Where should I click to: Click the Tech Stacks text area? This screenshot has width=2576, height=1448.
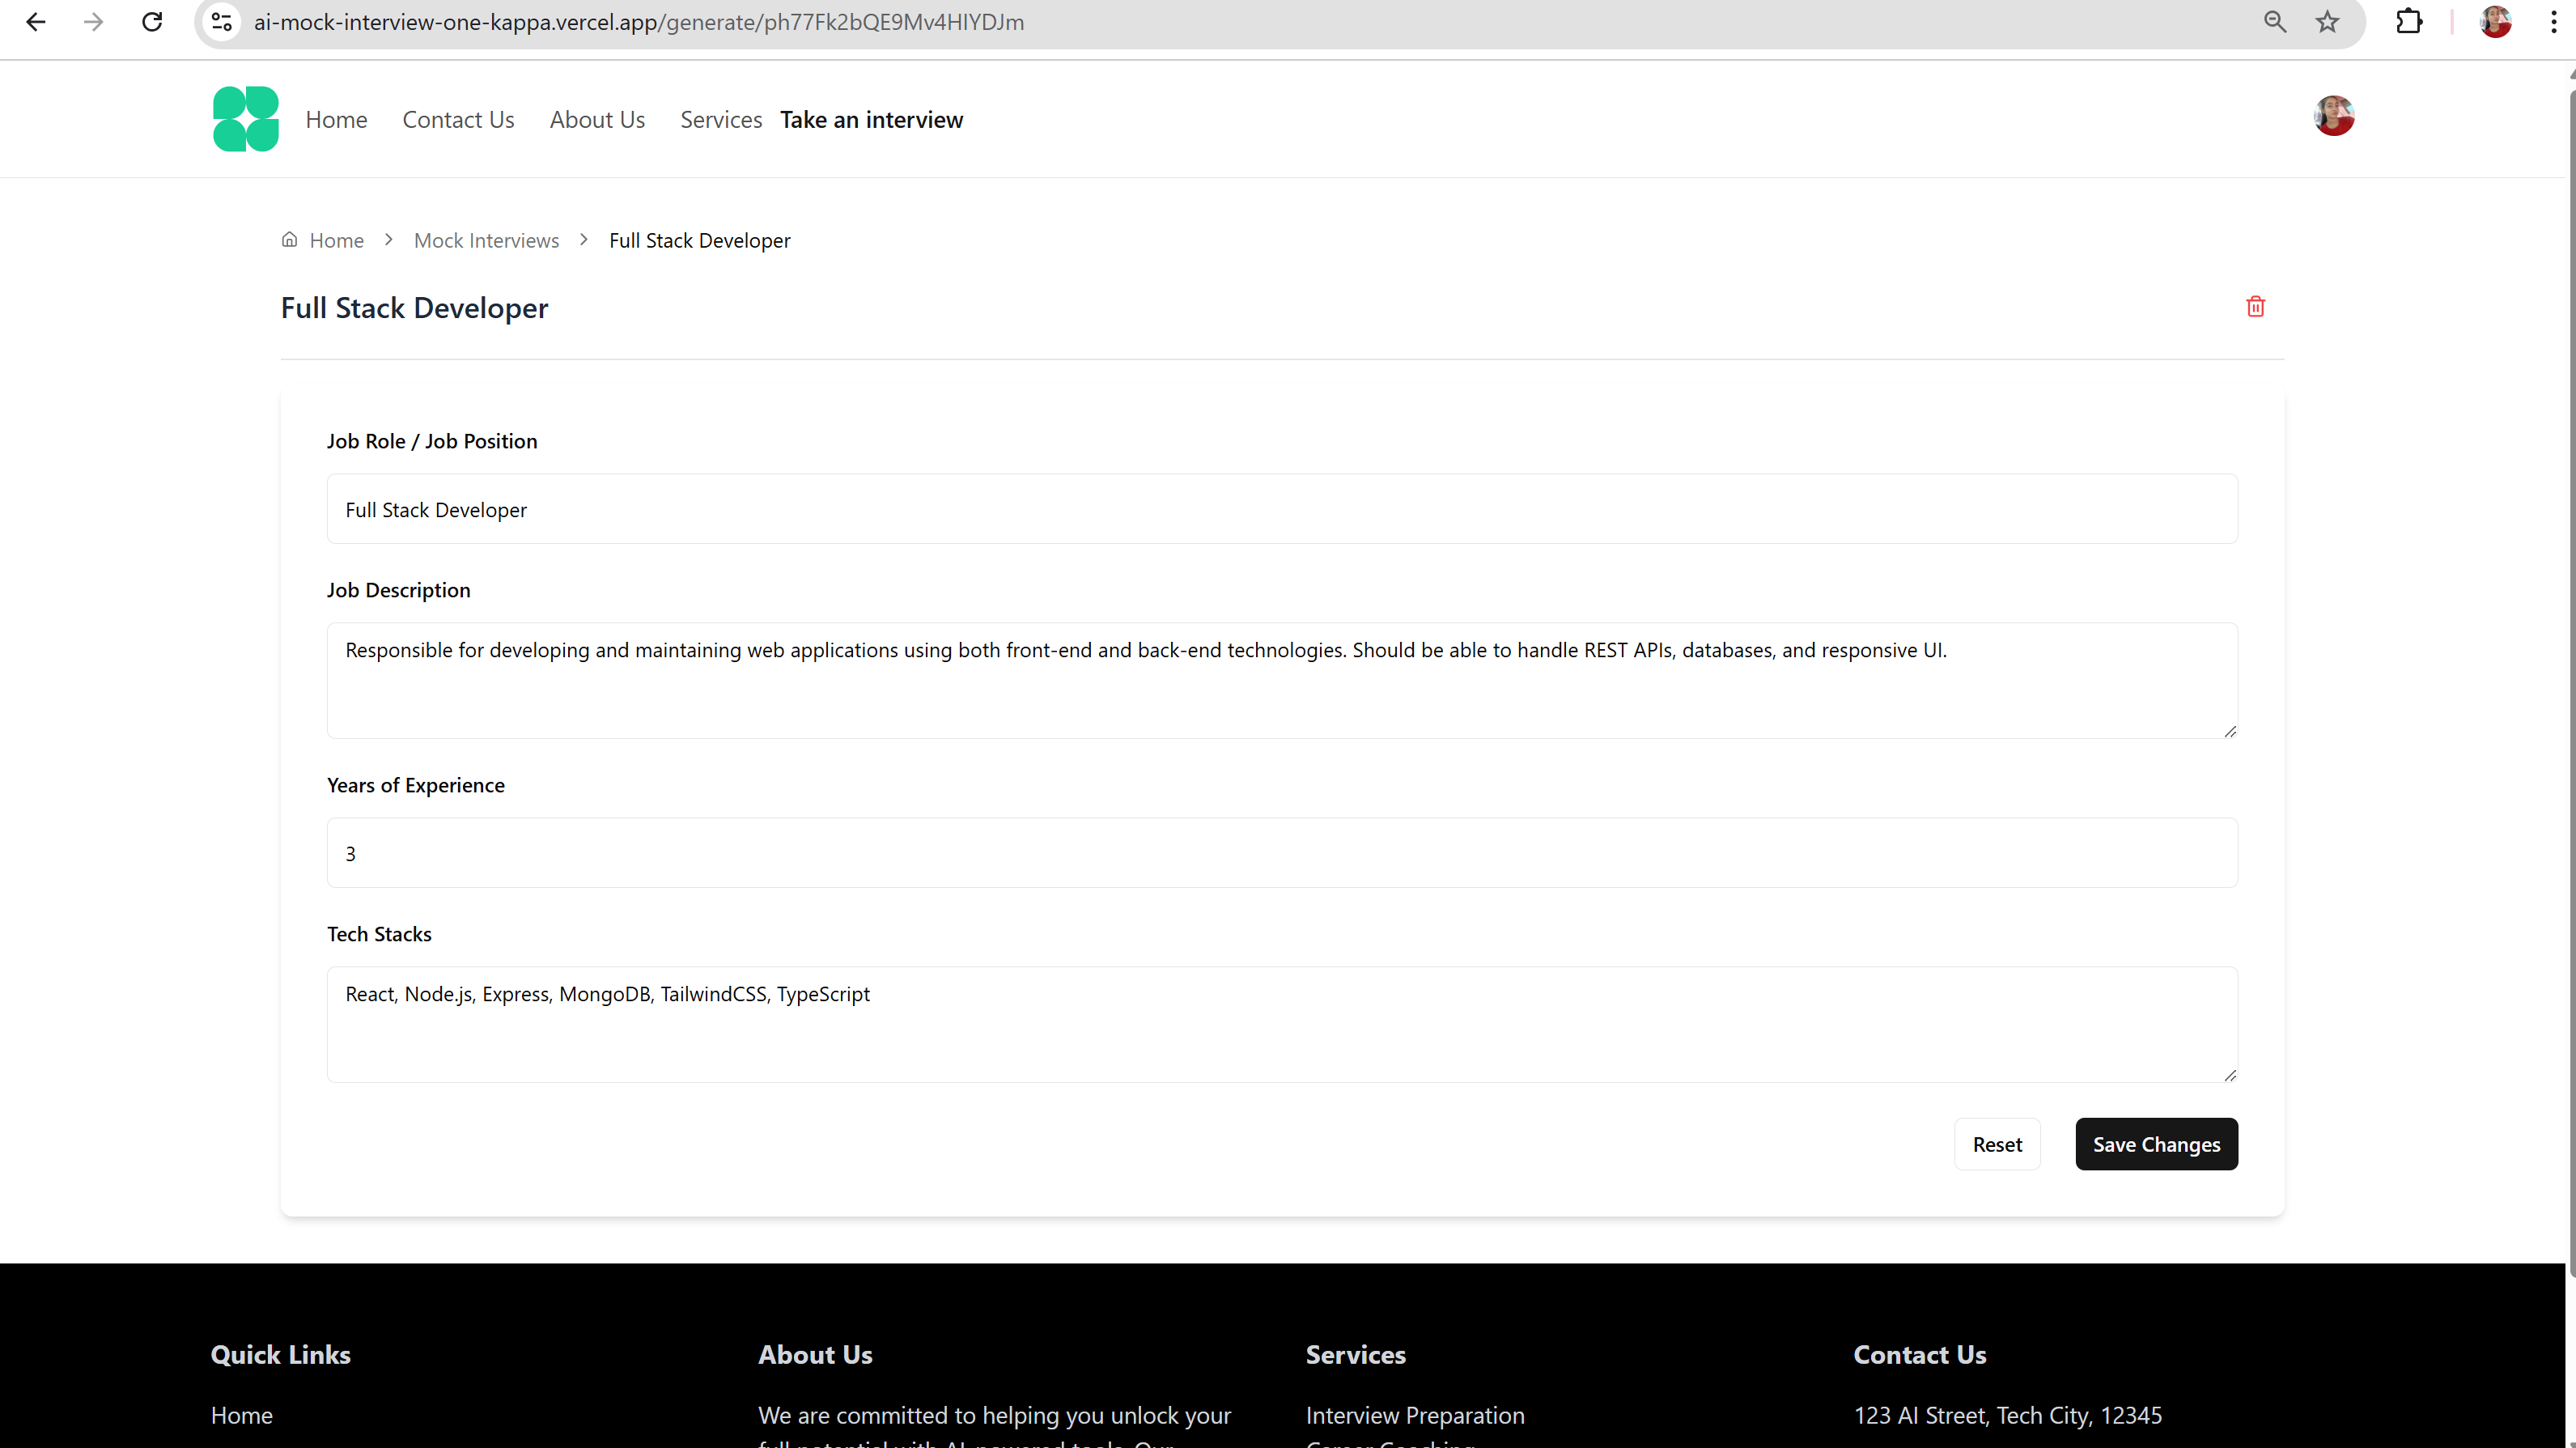[x=1281, y=1024]
